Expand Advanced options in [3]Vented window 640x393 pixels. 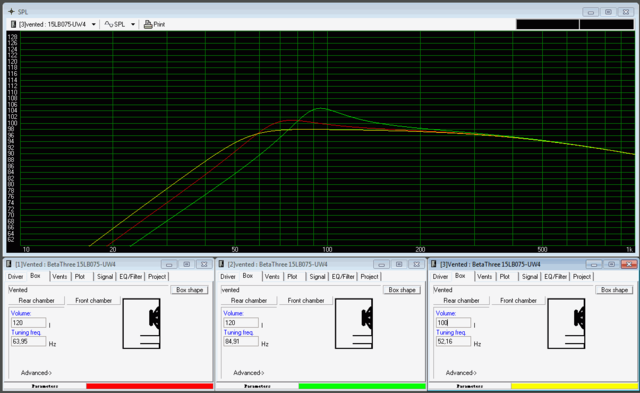(461, 373)
